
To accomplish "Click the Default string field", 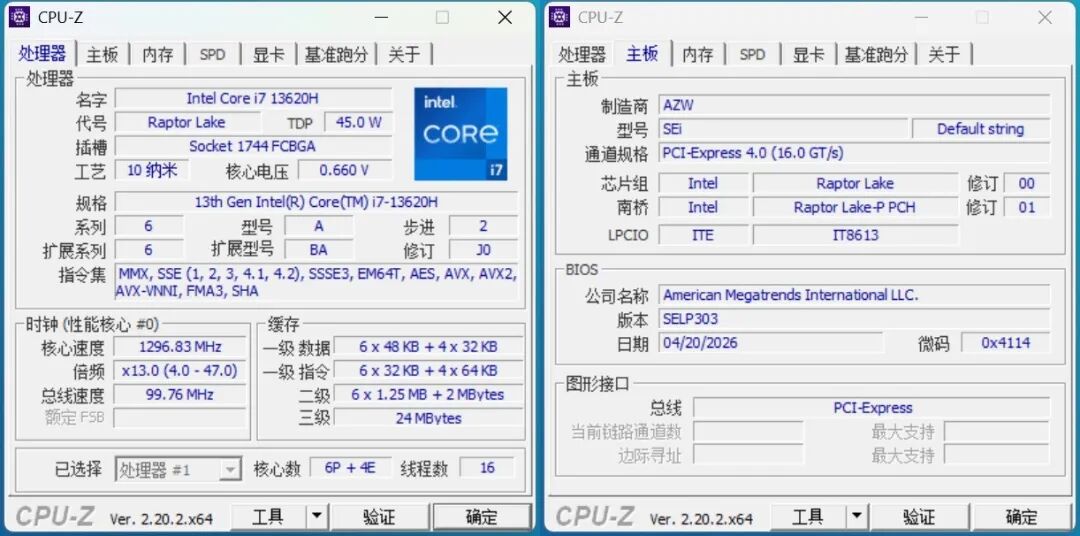I will 981,129.
